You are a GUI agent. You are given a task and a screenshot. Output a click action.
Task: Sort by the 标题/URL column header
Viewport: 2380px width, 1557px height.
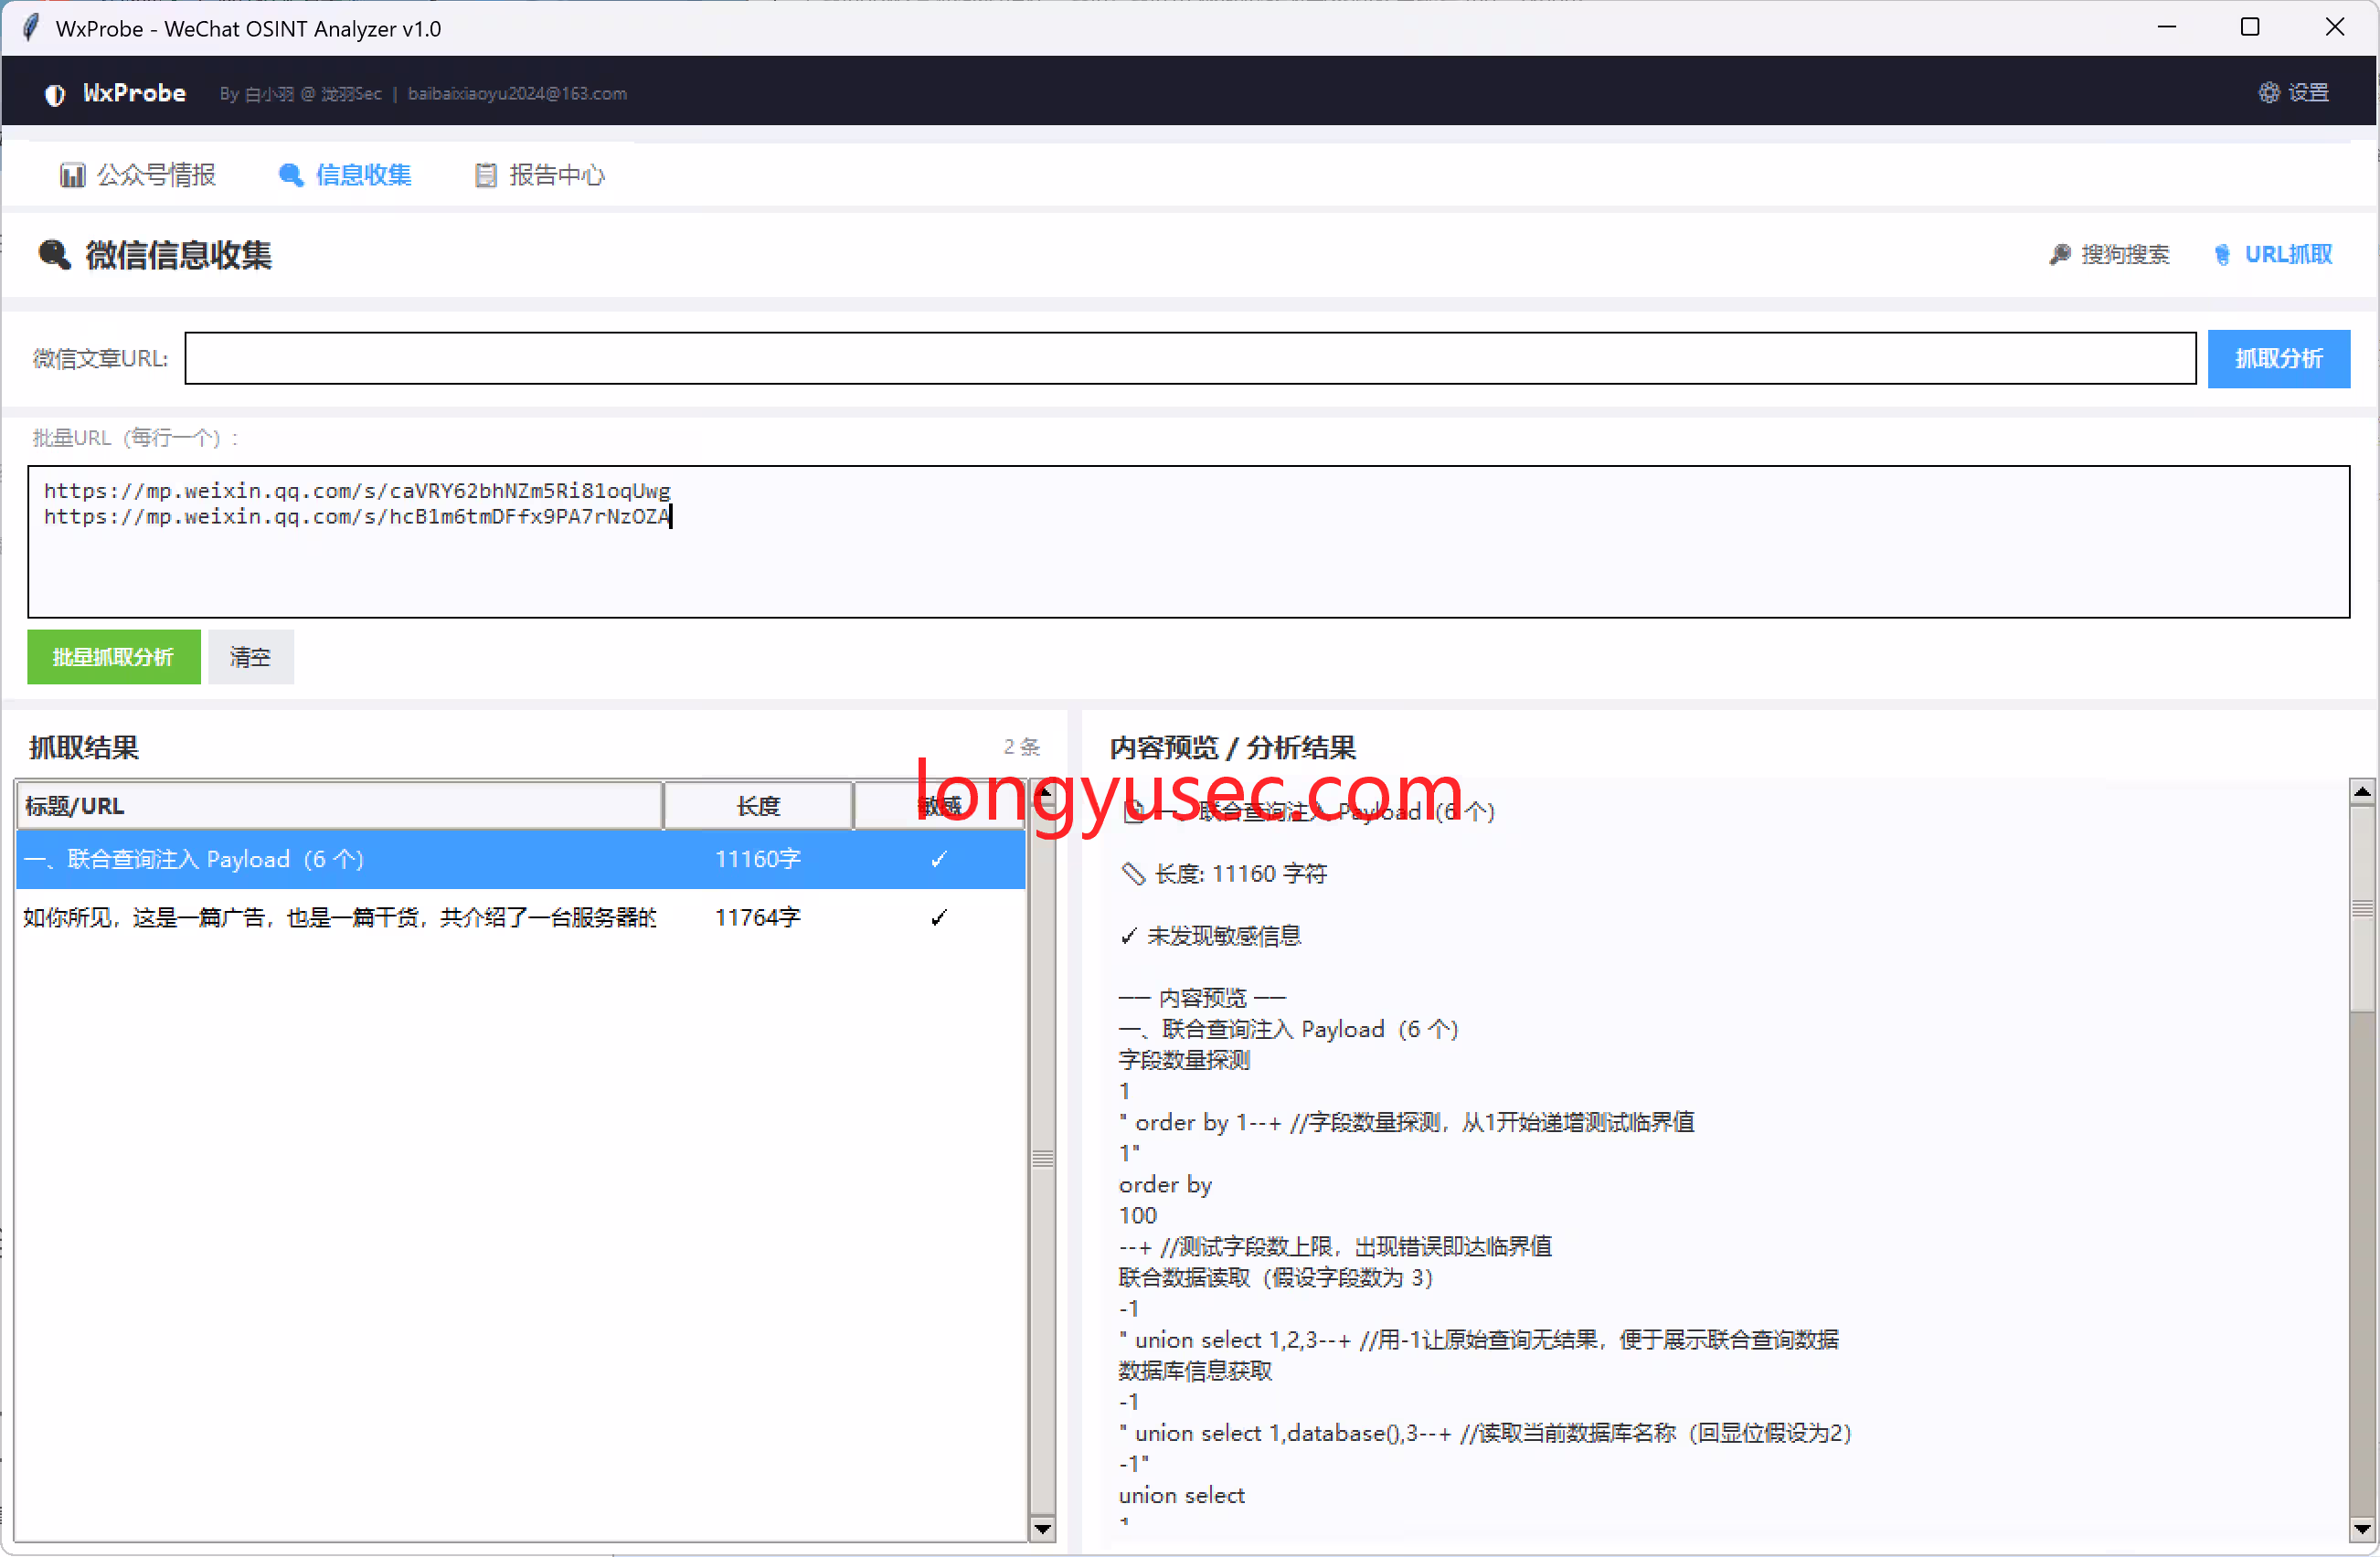(x=339, y=806)
